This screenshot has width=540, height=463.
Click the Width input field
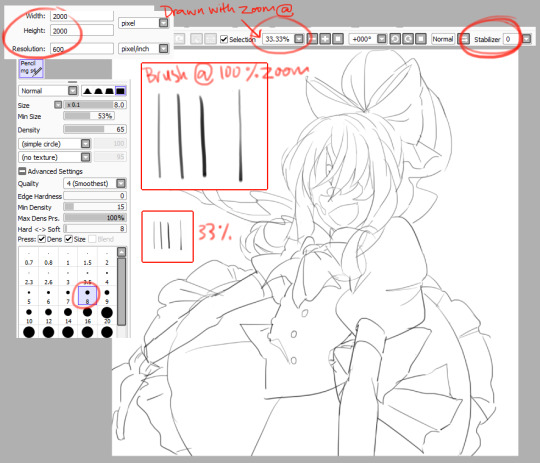[x=82, y=16]
